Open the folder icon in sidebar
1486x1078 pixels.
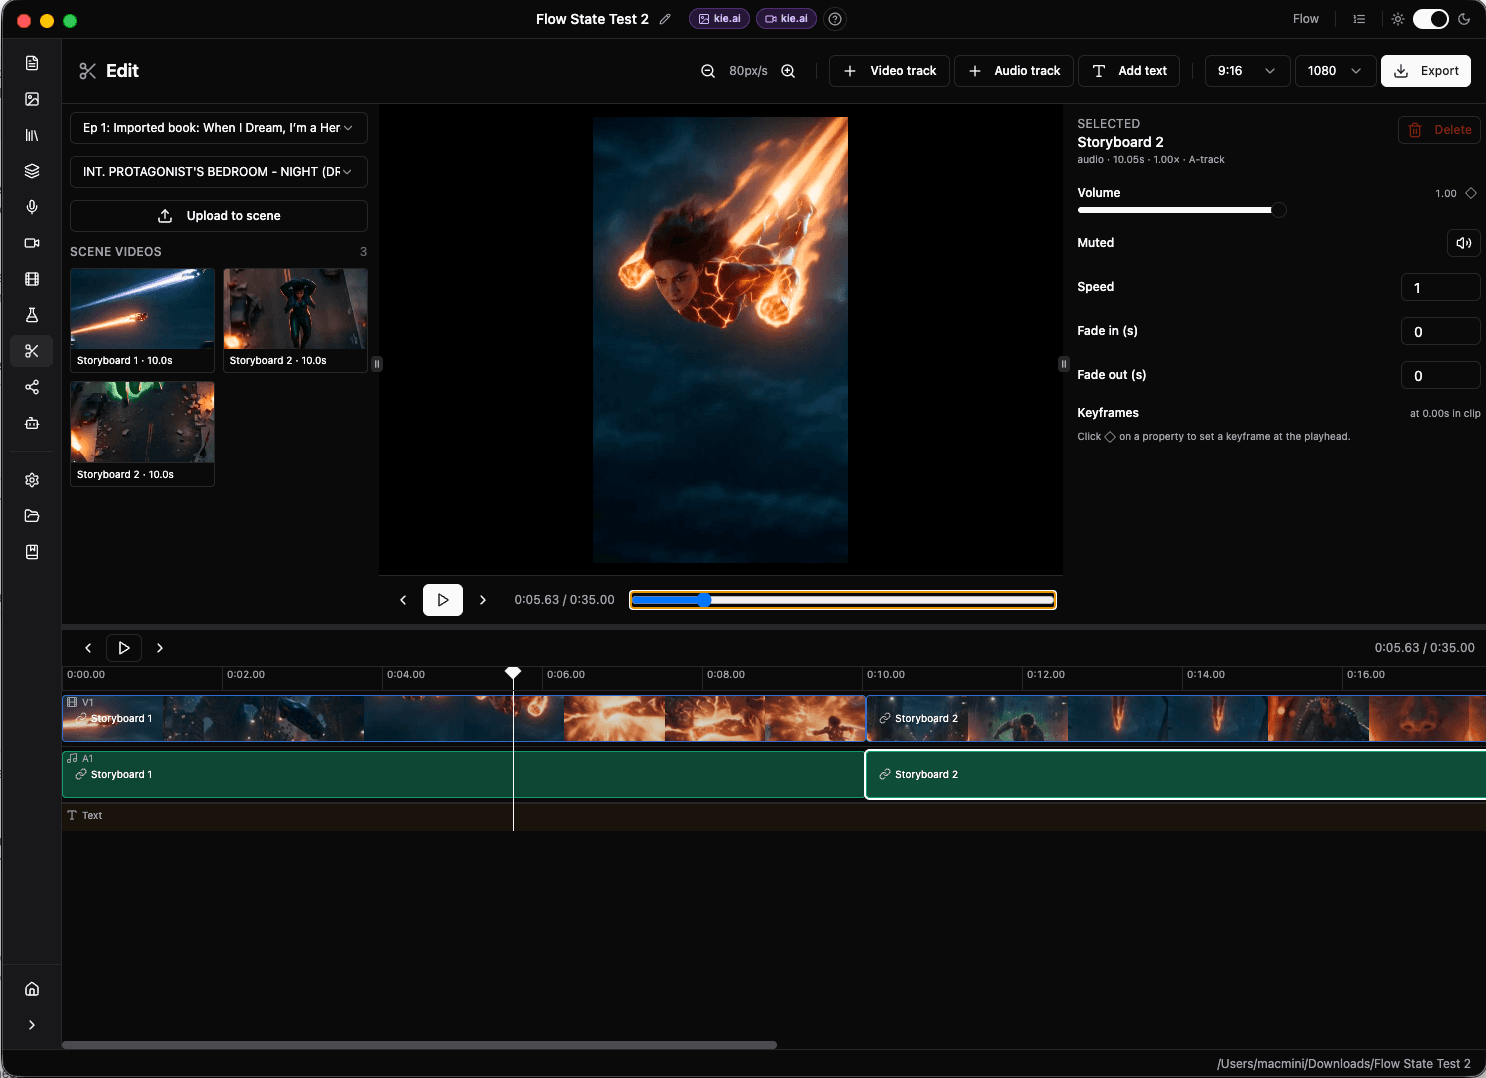tap(32, 516)
